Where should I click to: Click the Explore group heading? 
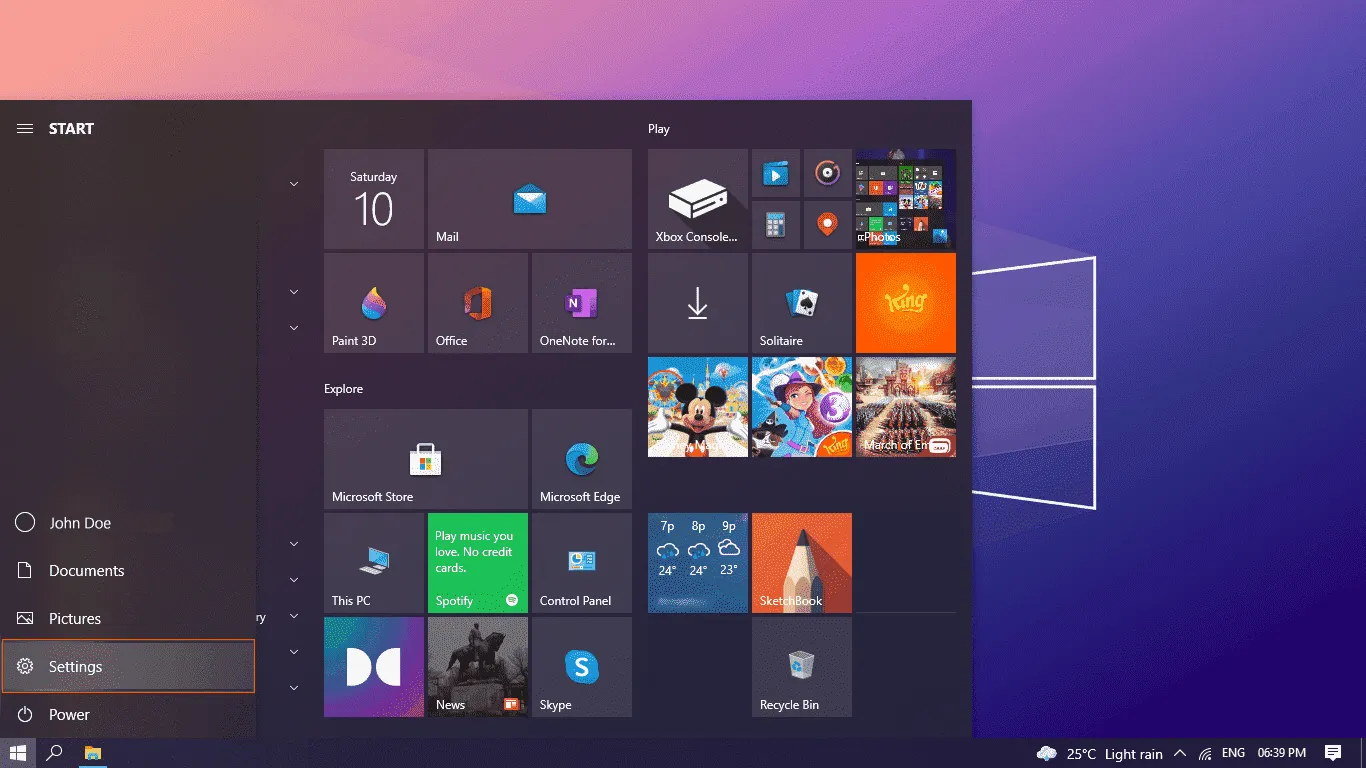pos(343,389)
